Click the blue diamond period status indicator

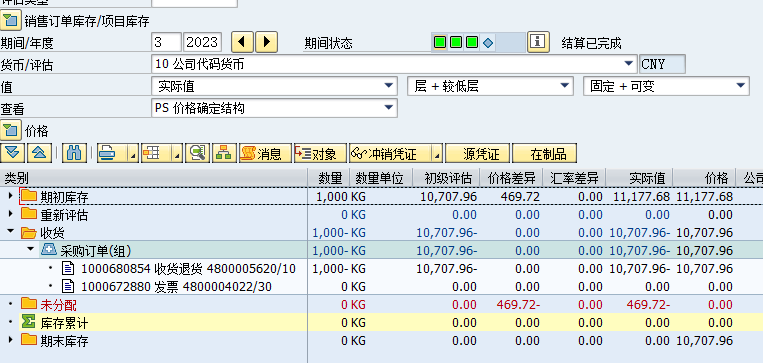click(488, 43)
